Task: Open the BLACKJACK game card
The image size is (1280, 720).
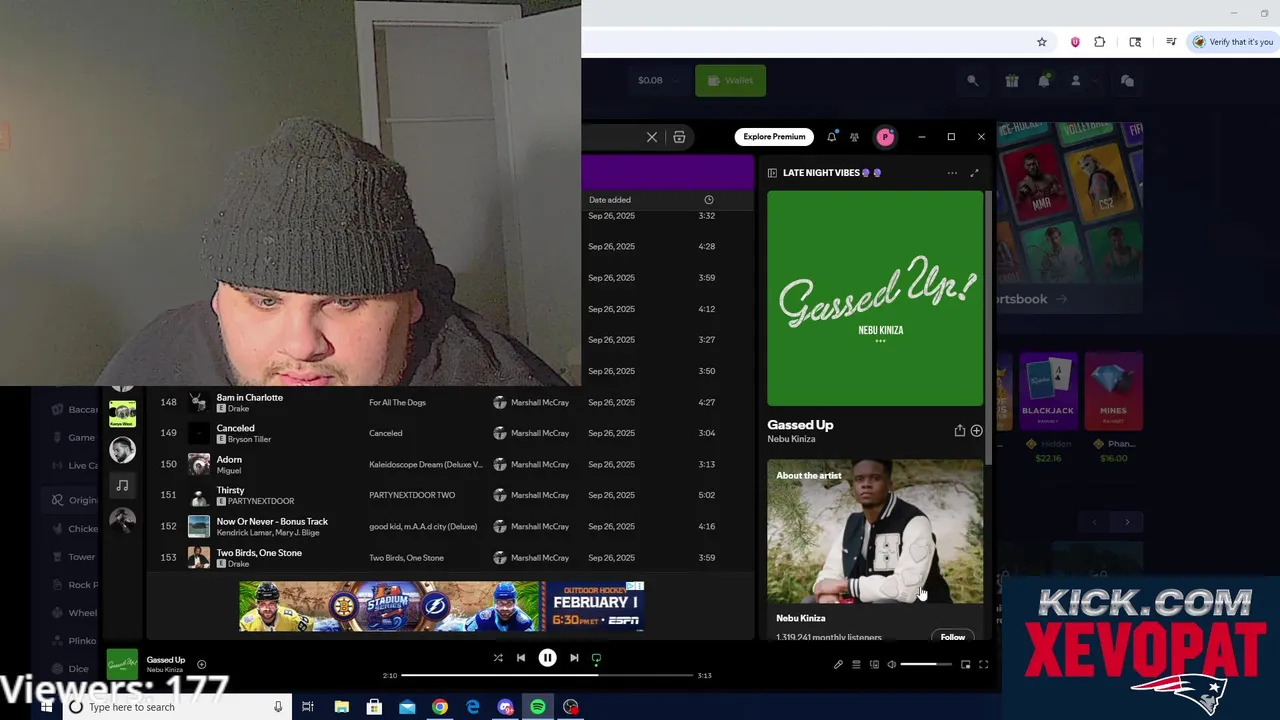Action: coord(1048,391)
